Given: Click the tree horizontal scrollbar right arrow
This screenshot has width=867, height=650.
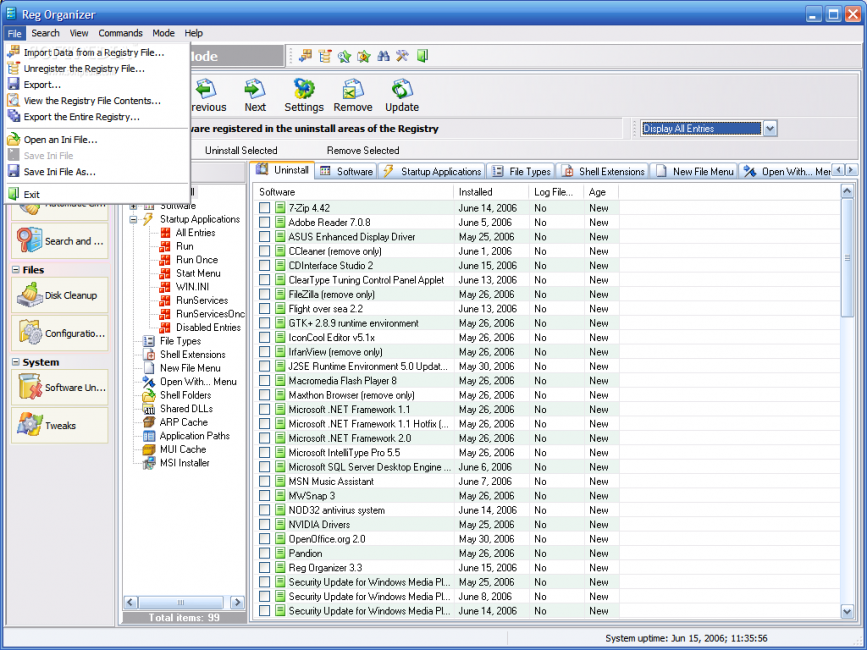Looking at the screenshot, I should (x=237, y=602).
